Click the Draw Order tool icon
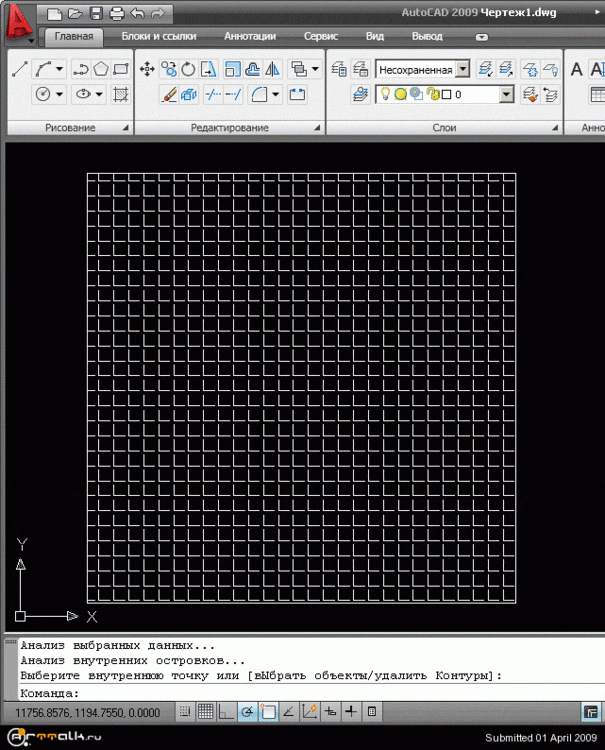The height and width of the screenshot is (750, 605). click(x=299, y=69)
